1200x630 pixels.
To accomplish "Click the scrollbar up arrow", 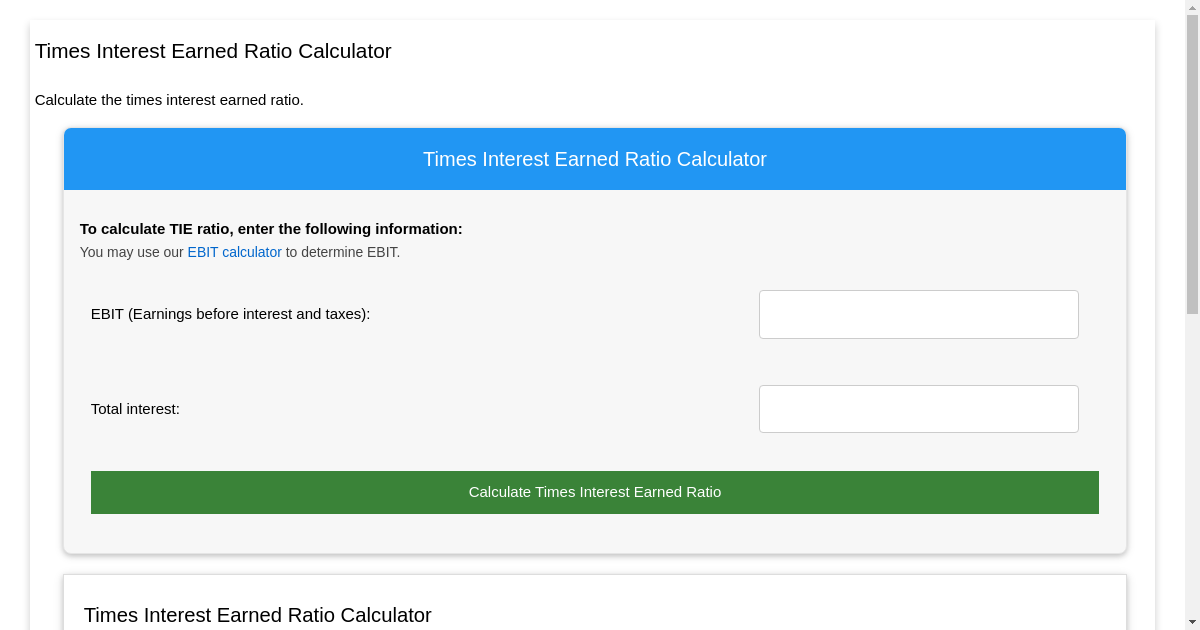I will click(x=1193, y=6).
